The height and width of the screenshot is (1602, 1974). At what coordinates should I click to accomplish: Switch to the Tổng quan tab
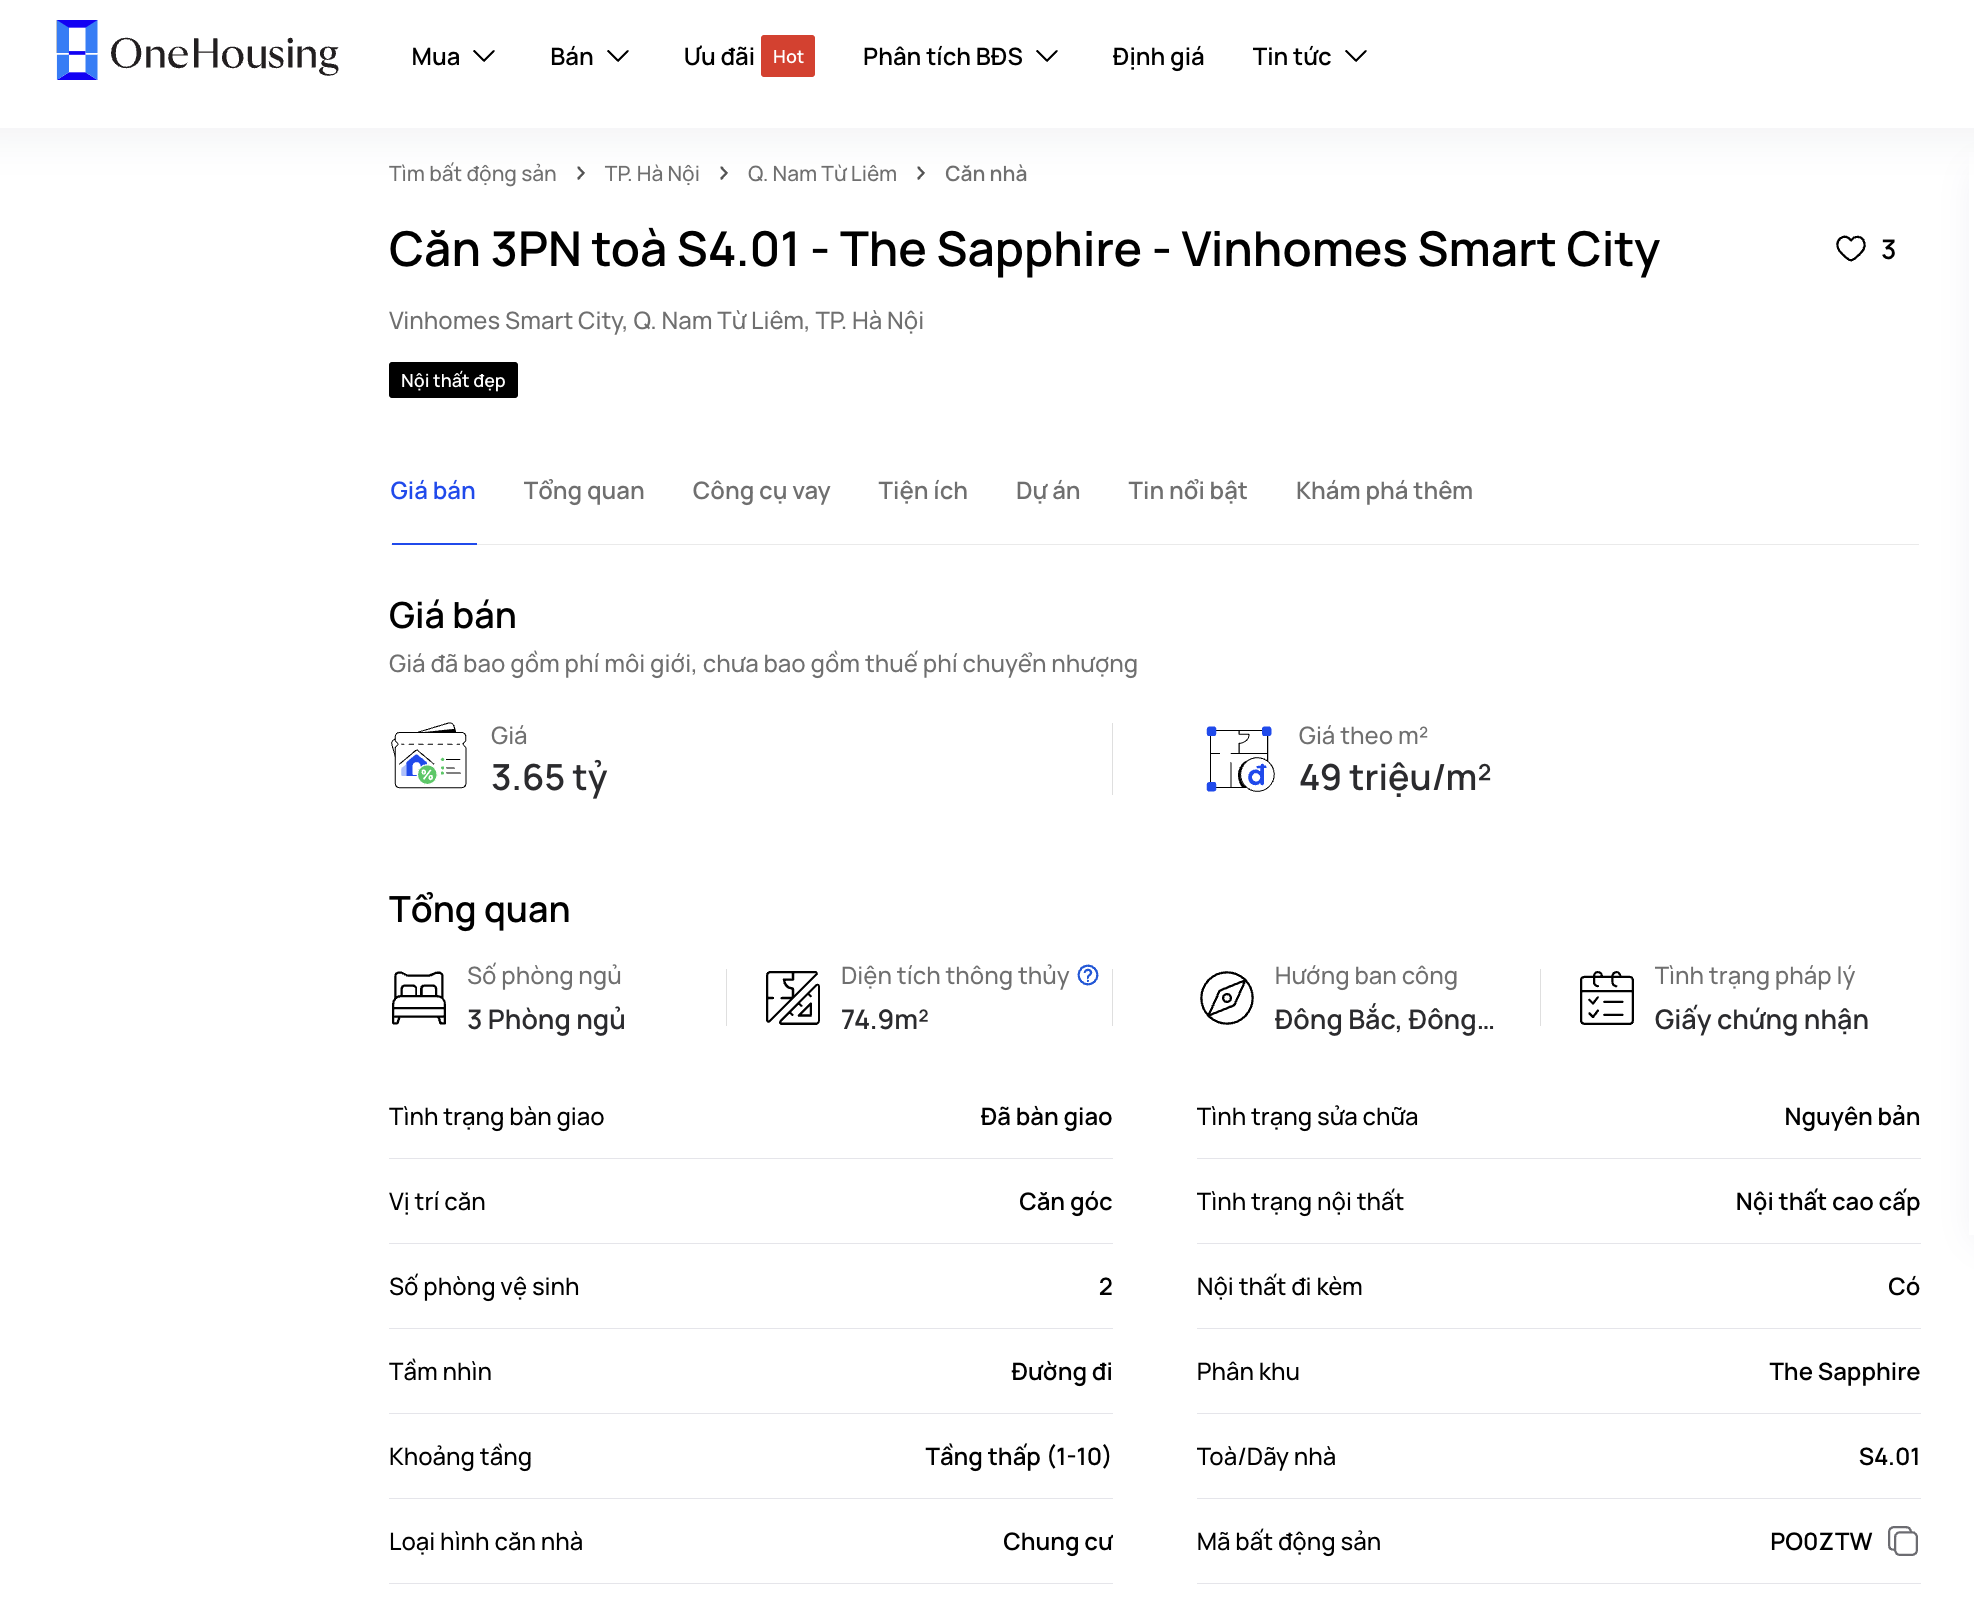584,491
